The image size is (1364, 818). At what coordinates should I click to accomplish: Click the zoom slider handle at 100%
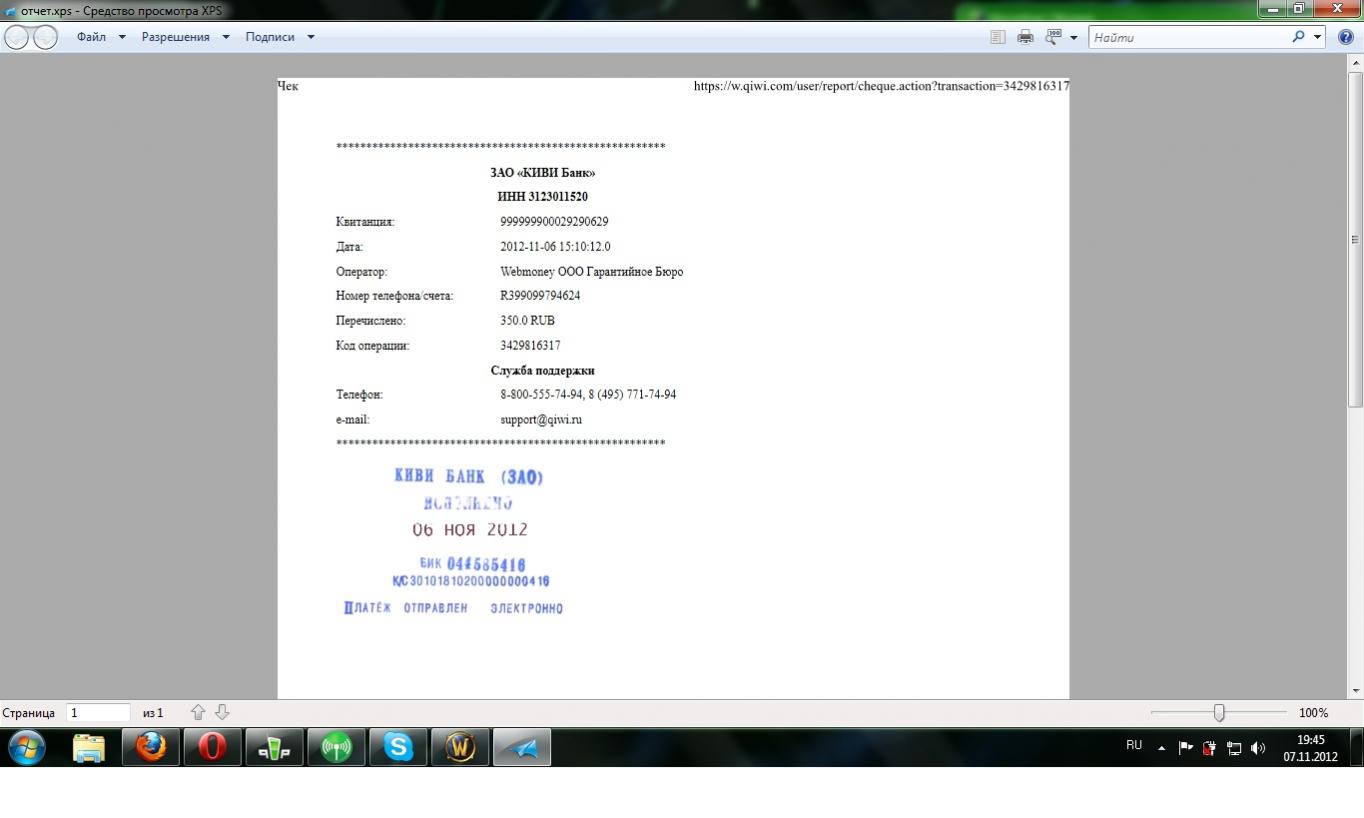[x=1219, y=713]
